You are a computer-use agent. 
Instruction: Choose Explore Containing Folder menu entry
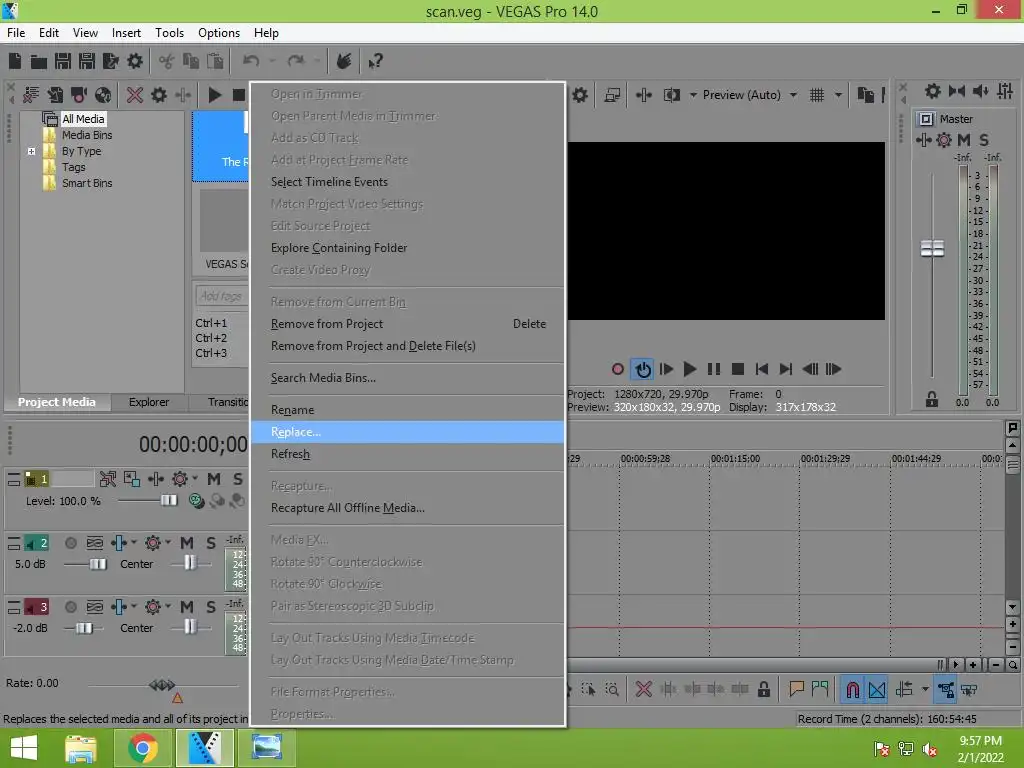408,248
